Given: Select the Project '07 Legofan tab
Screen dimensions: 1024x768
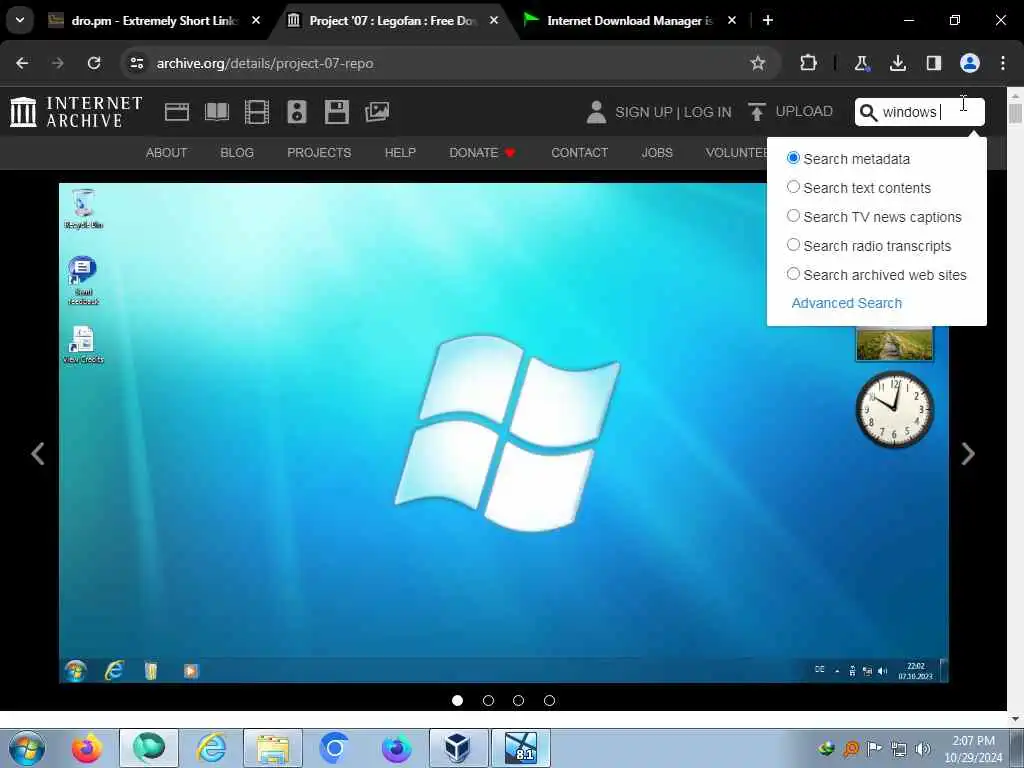Looking at the screenshot, I should point(392,21).
